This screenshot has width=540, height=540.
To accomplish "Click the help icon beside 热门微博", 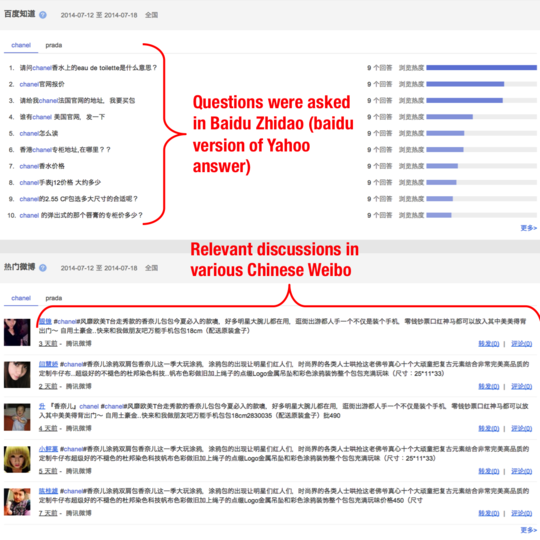I will 43,268.
